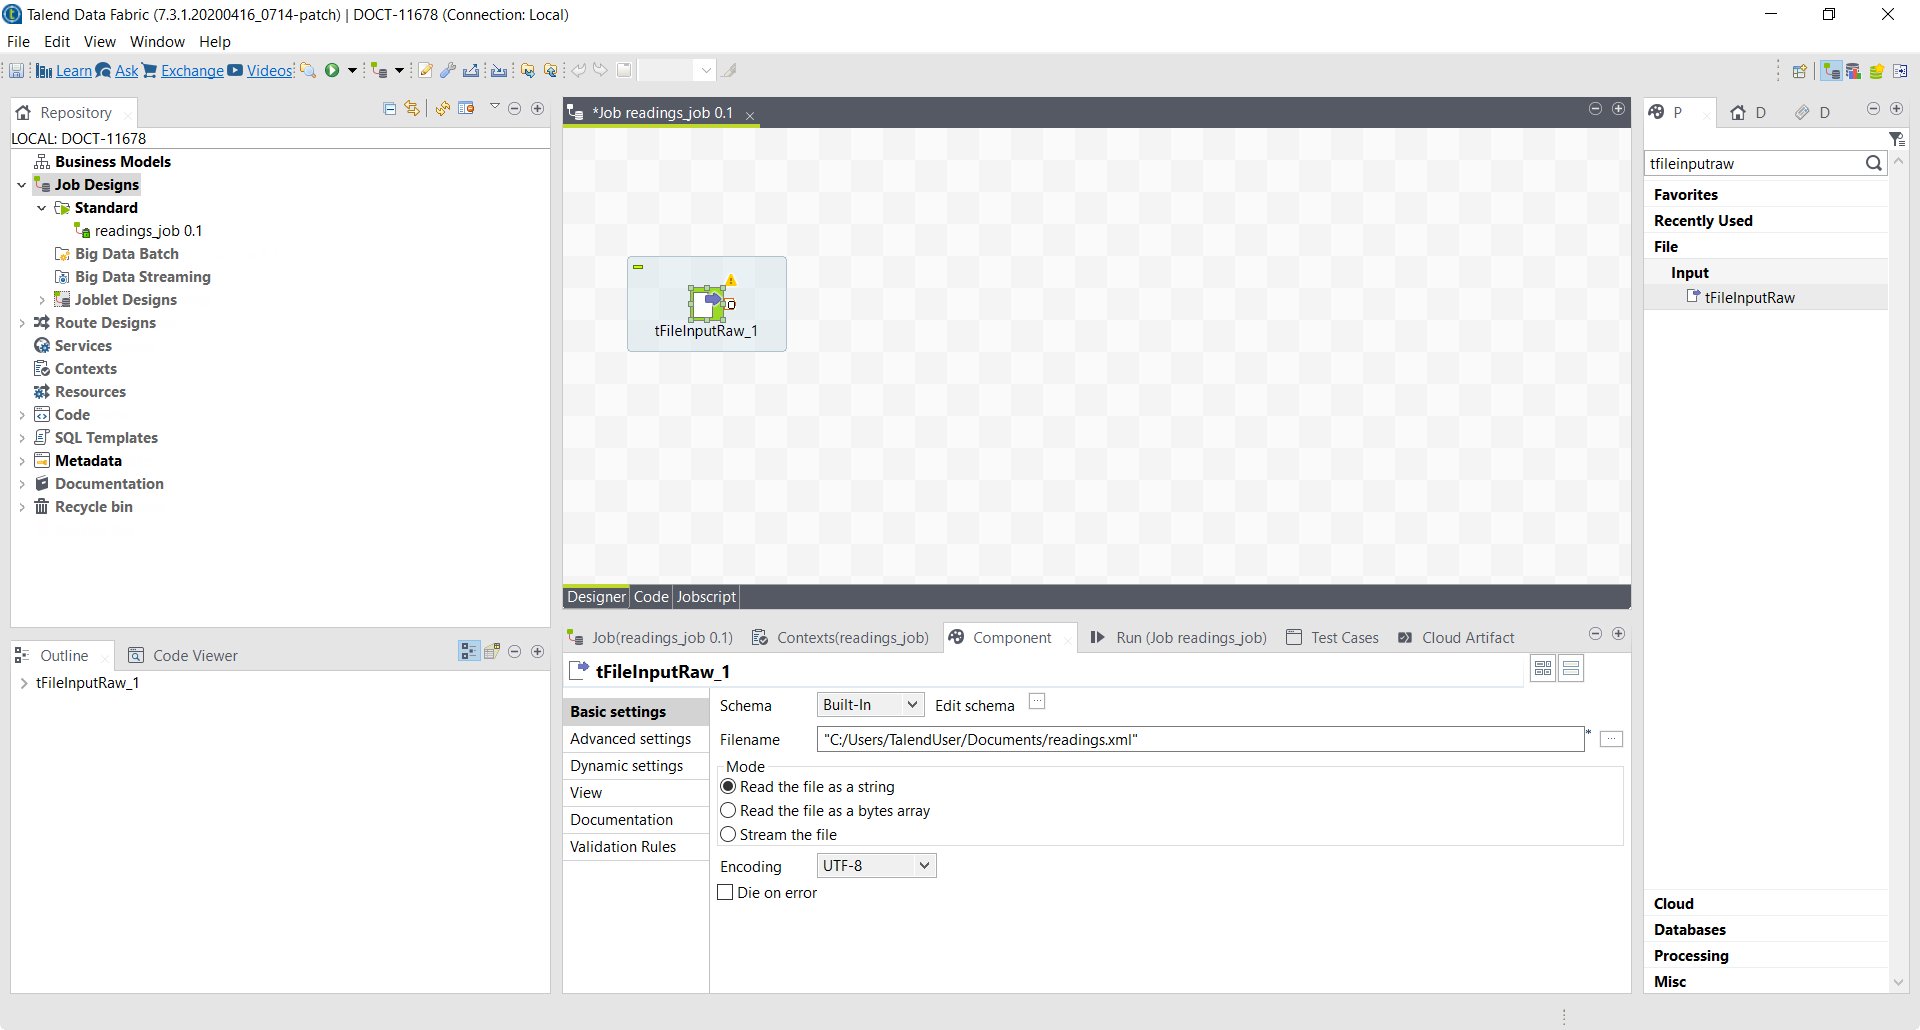Open the Learn link
This screenshot has width=1920, height=1030.
pos(73,71)
